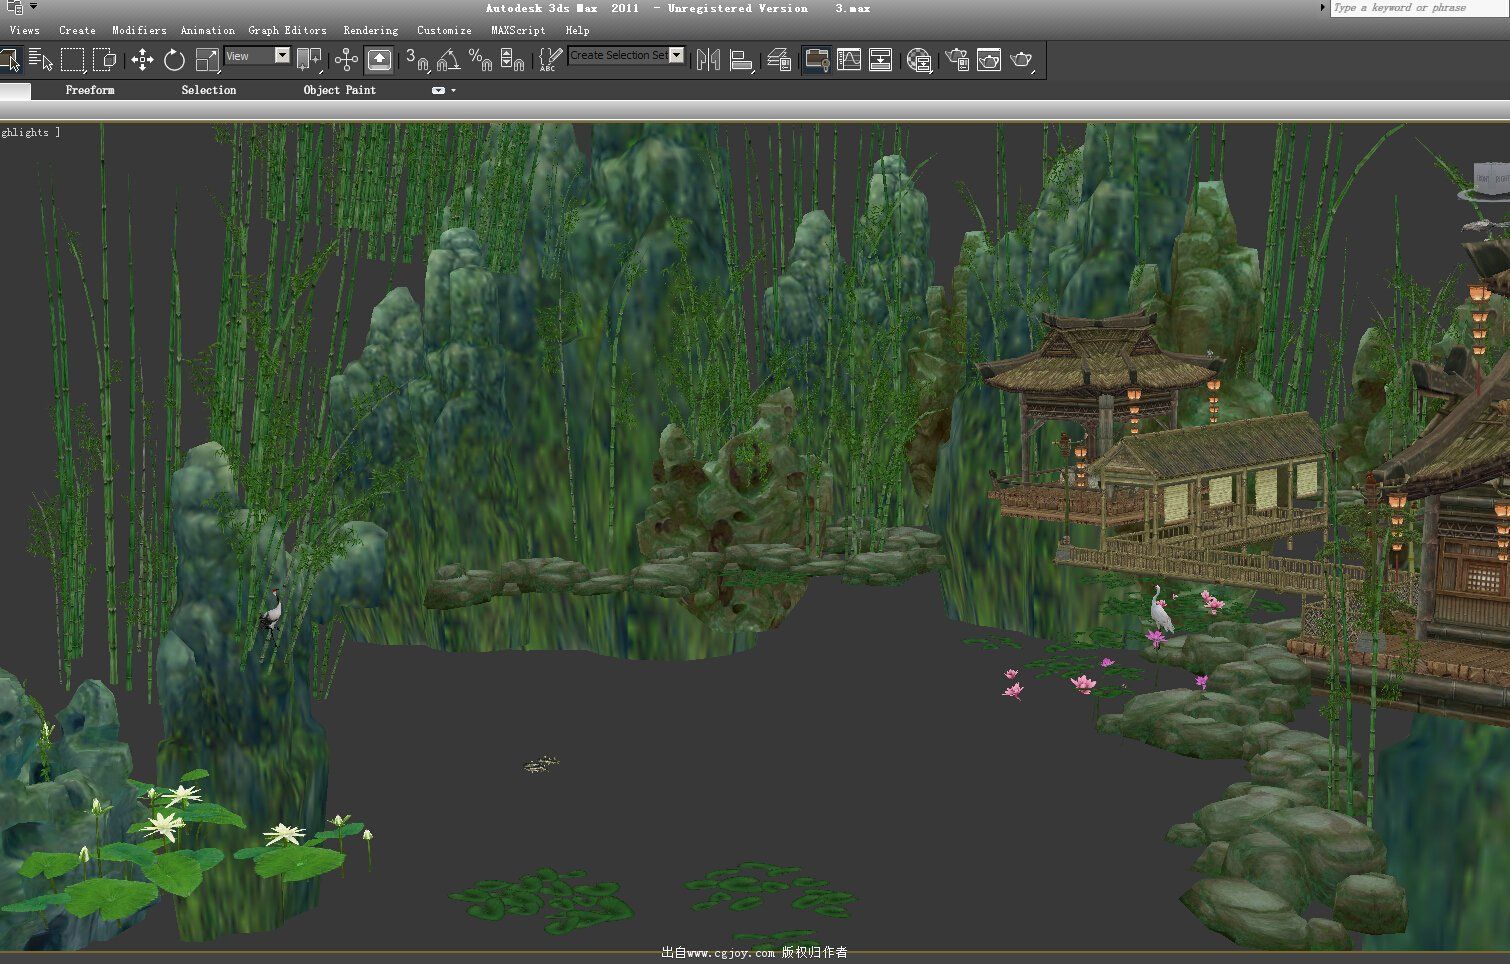This screenshot has height=964, width=1510.
Task: Click the viewport shading label 'ghlights ]'
Action: point(30,132)
